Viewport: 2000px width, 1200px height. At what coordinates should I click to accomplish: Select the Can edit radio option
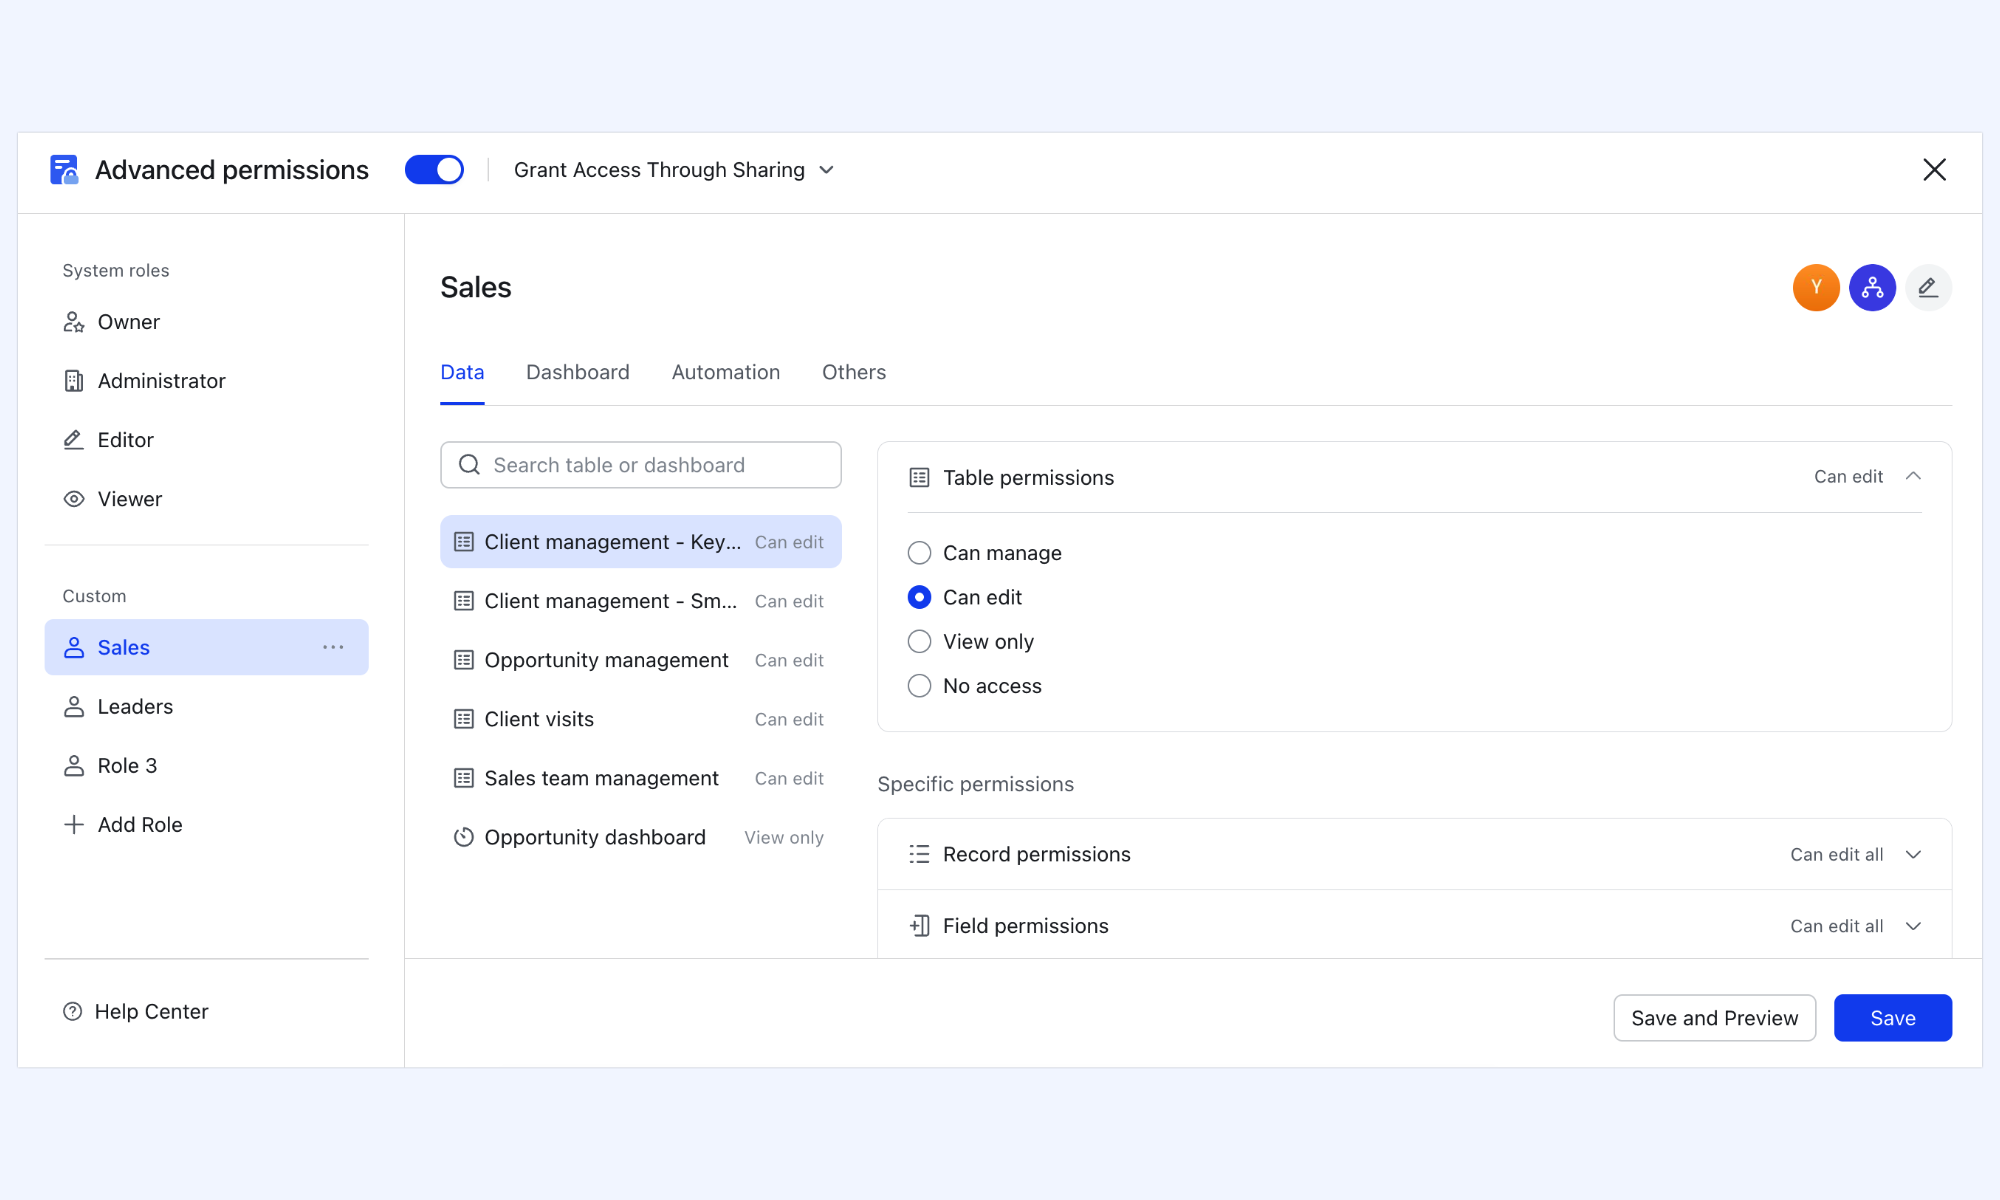click(x=919, y=597)
